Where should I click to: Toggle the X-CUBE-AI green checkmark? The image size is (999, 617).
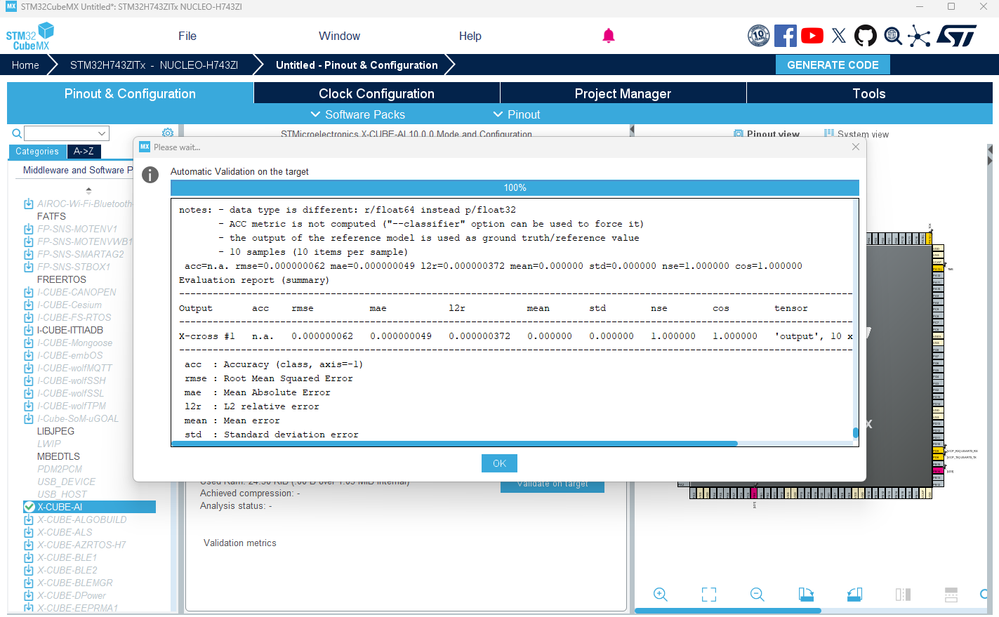pyautogui.click(x=29, y=507)
